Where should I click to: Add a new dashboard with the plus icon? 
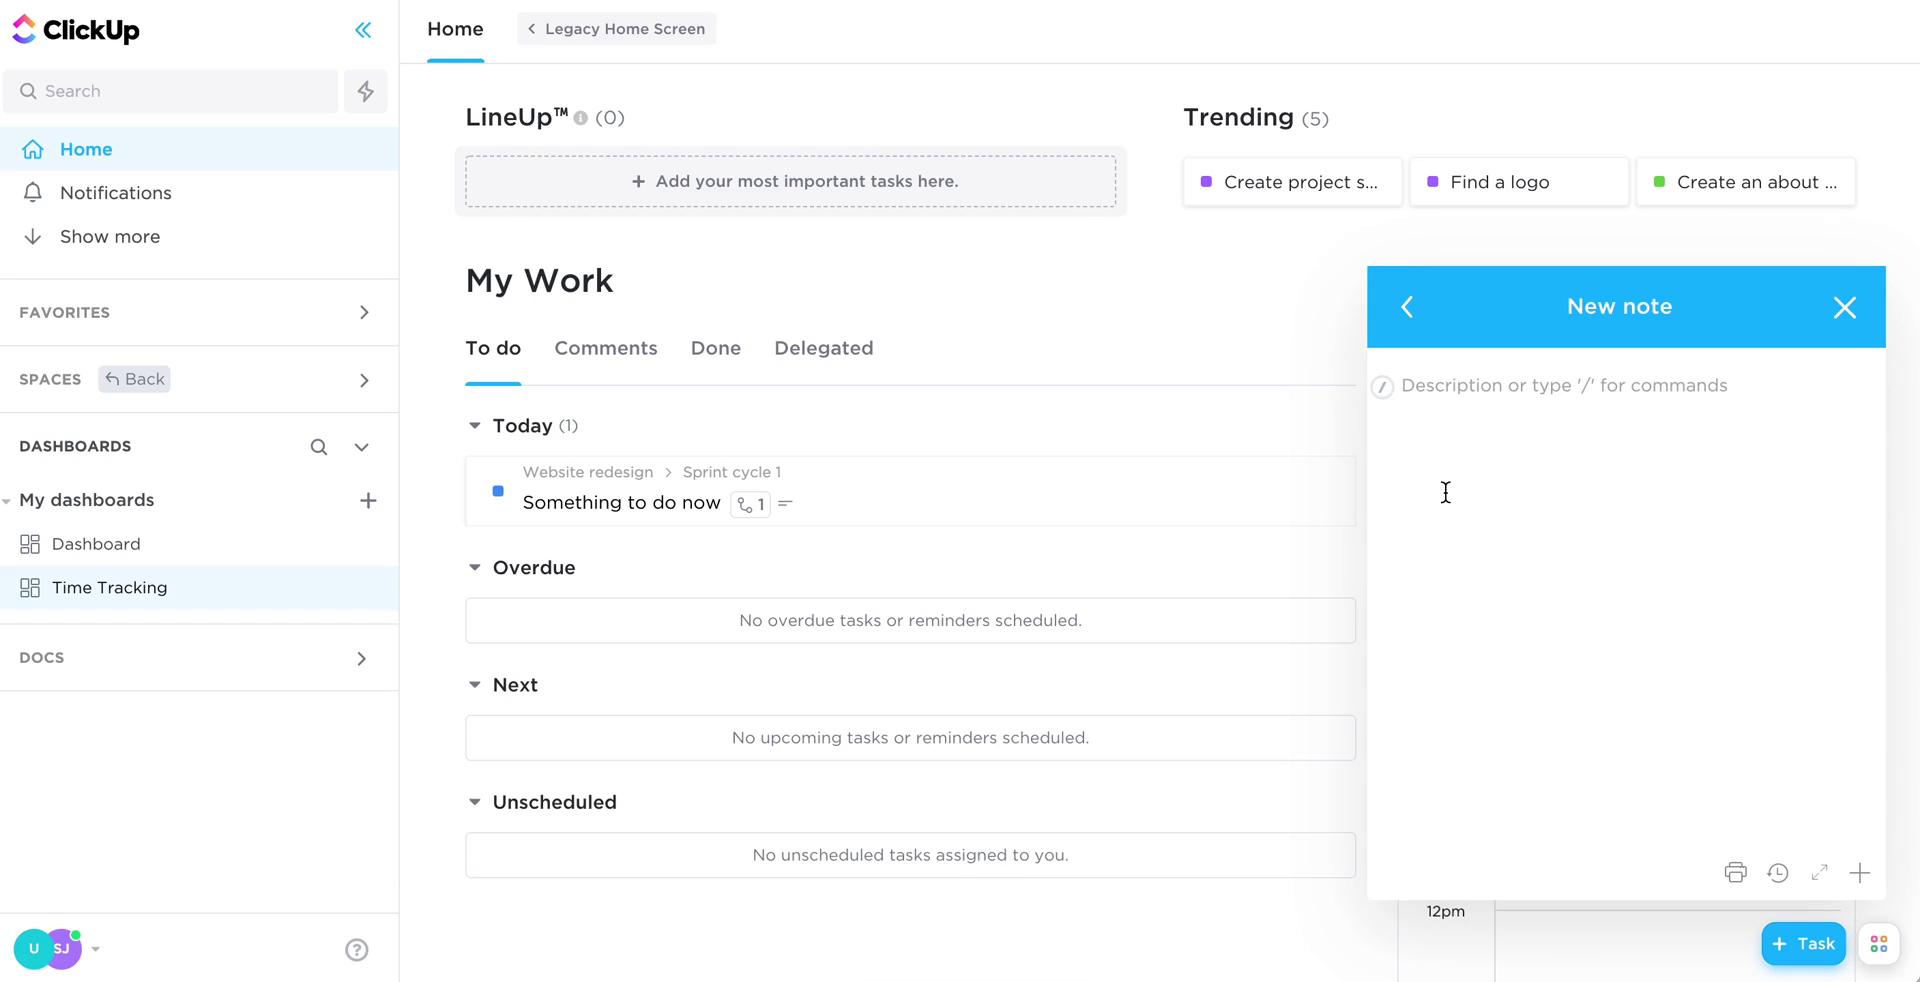click(368, 500)
